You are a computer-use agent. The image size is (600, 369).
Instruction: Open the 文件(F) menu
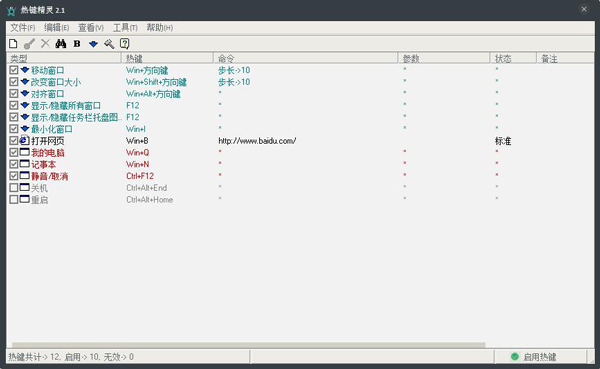[x=23, y=28]
